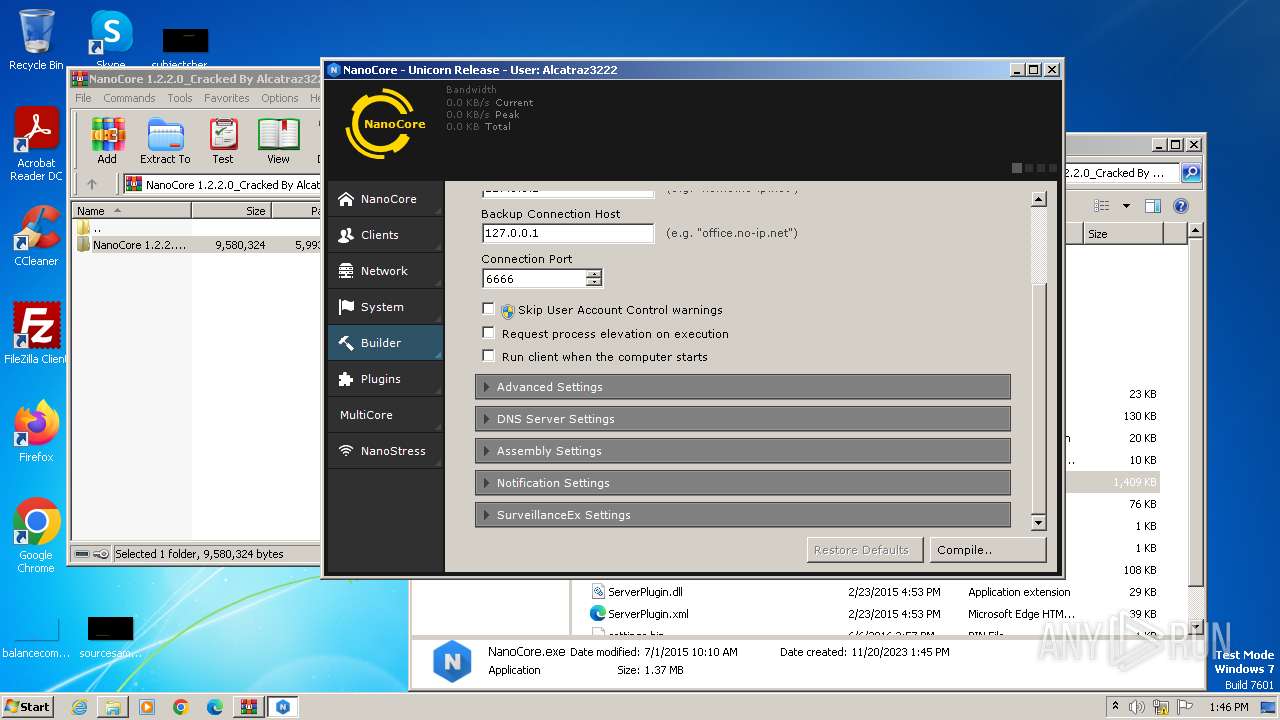Open FileZilla Client desktop icon

tap(36, 333)
